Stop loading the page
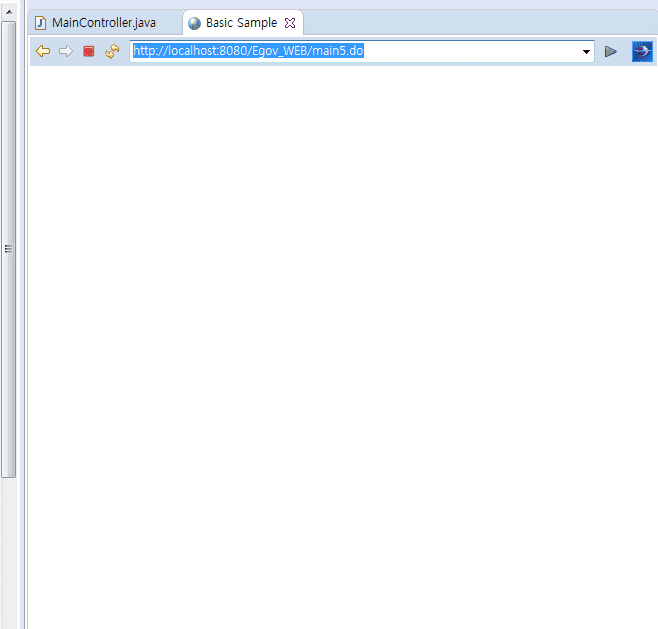Screen dimensions: 658x629 (x=89, y=51)
